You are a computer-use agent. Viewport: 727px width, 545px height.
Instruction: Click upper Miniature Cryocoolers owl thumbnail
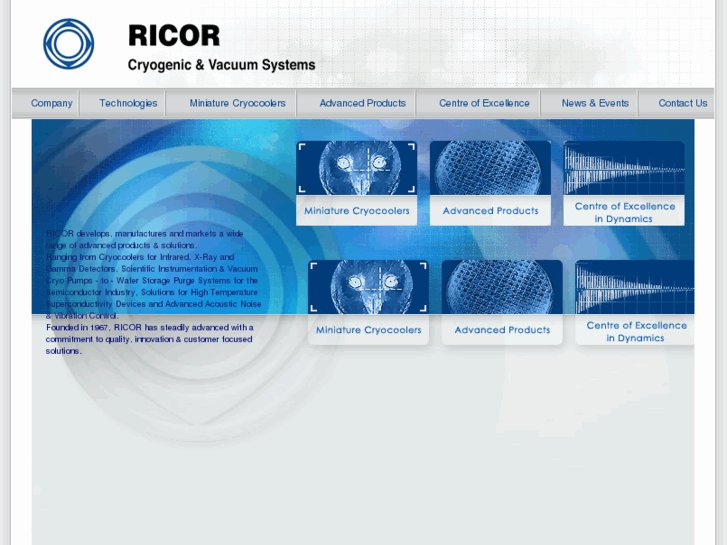click(x=357, y=168)
